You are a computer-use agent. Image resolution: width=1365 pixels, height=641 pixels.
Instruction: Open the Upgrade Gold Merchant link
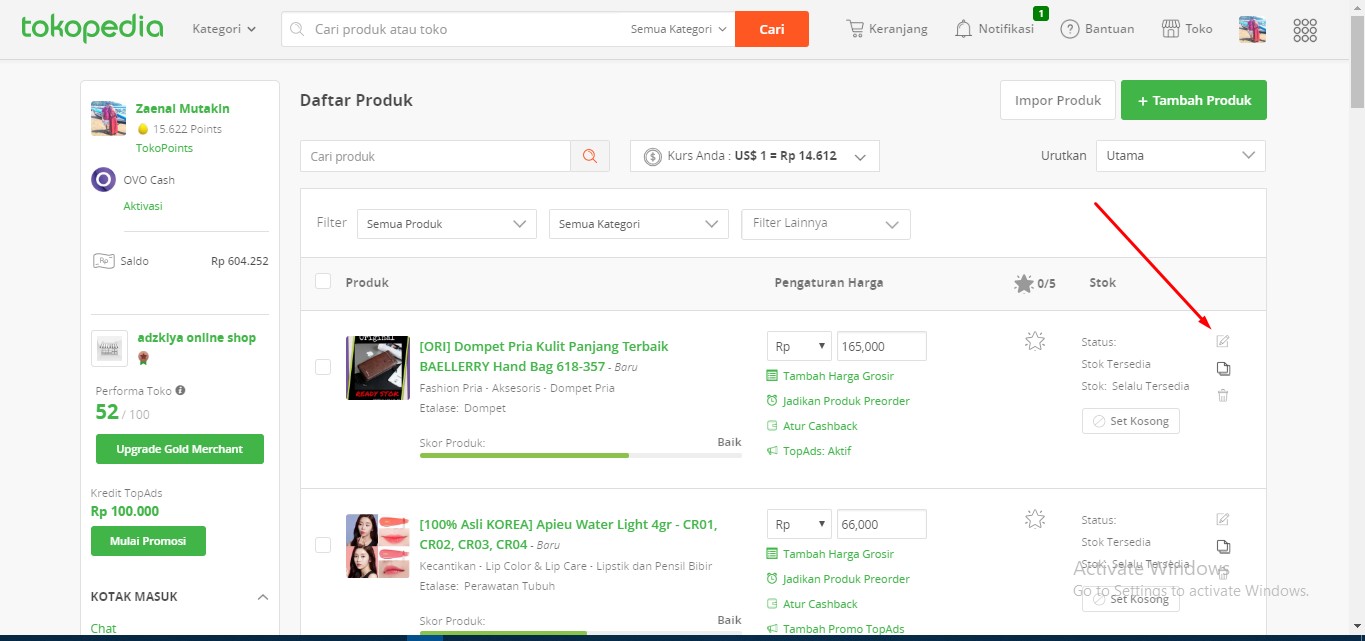tap(179, 449)
